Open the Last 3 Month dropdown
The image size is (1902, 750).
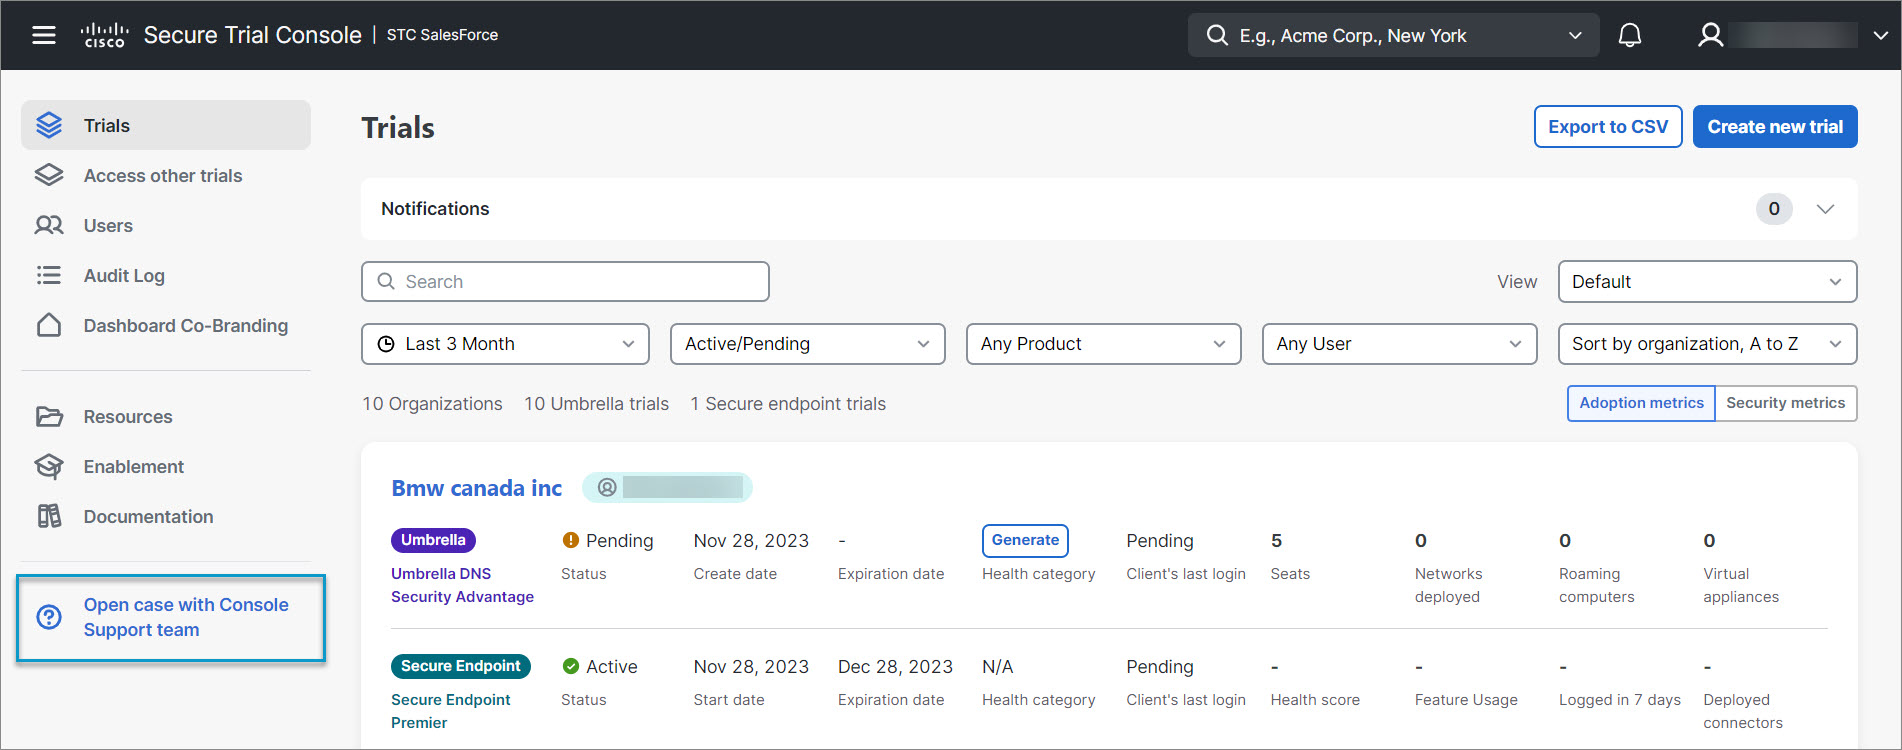click(x=505, y=344)
